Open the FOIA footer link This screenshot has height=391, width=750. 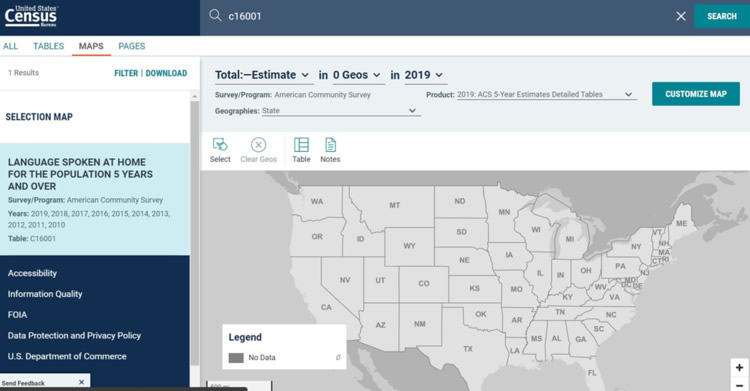point(17,314)
